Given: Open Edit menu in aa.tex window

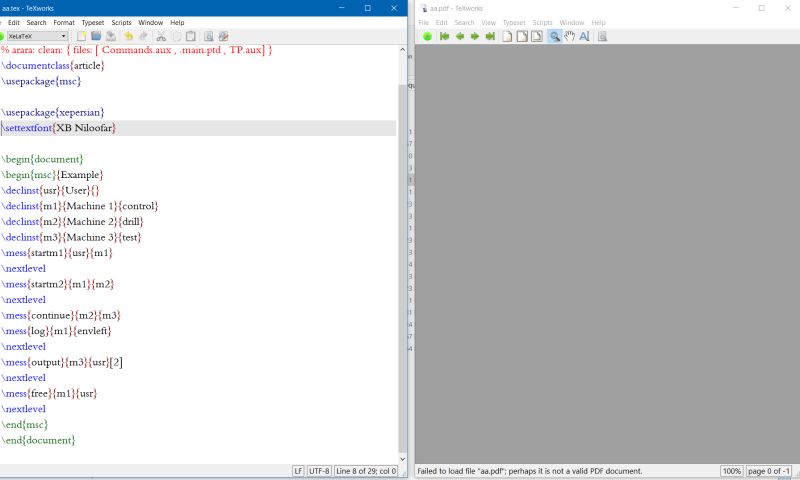Looking at the screenshot, I should pos(14,22).
